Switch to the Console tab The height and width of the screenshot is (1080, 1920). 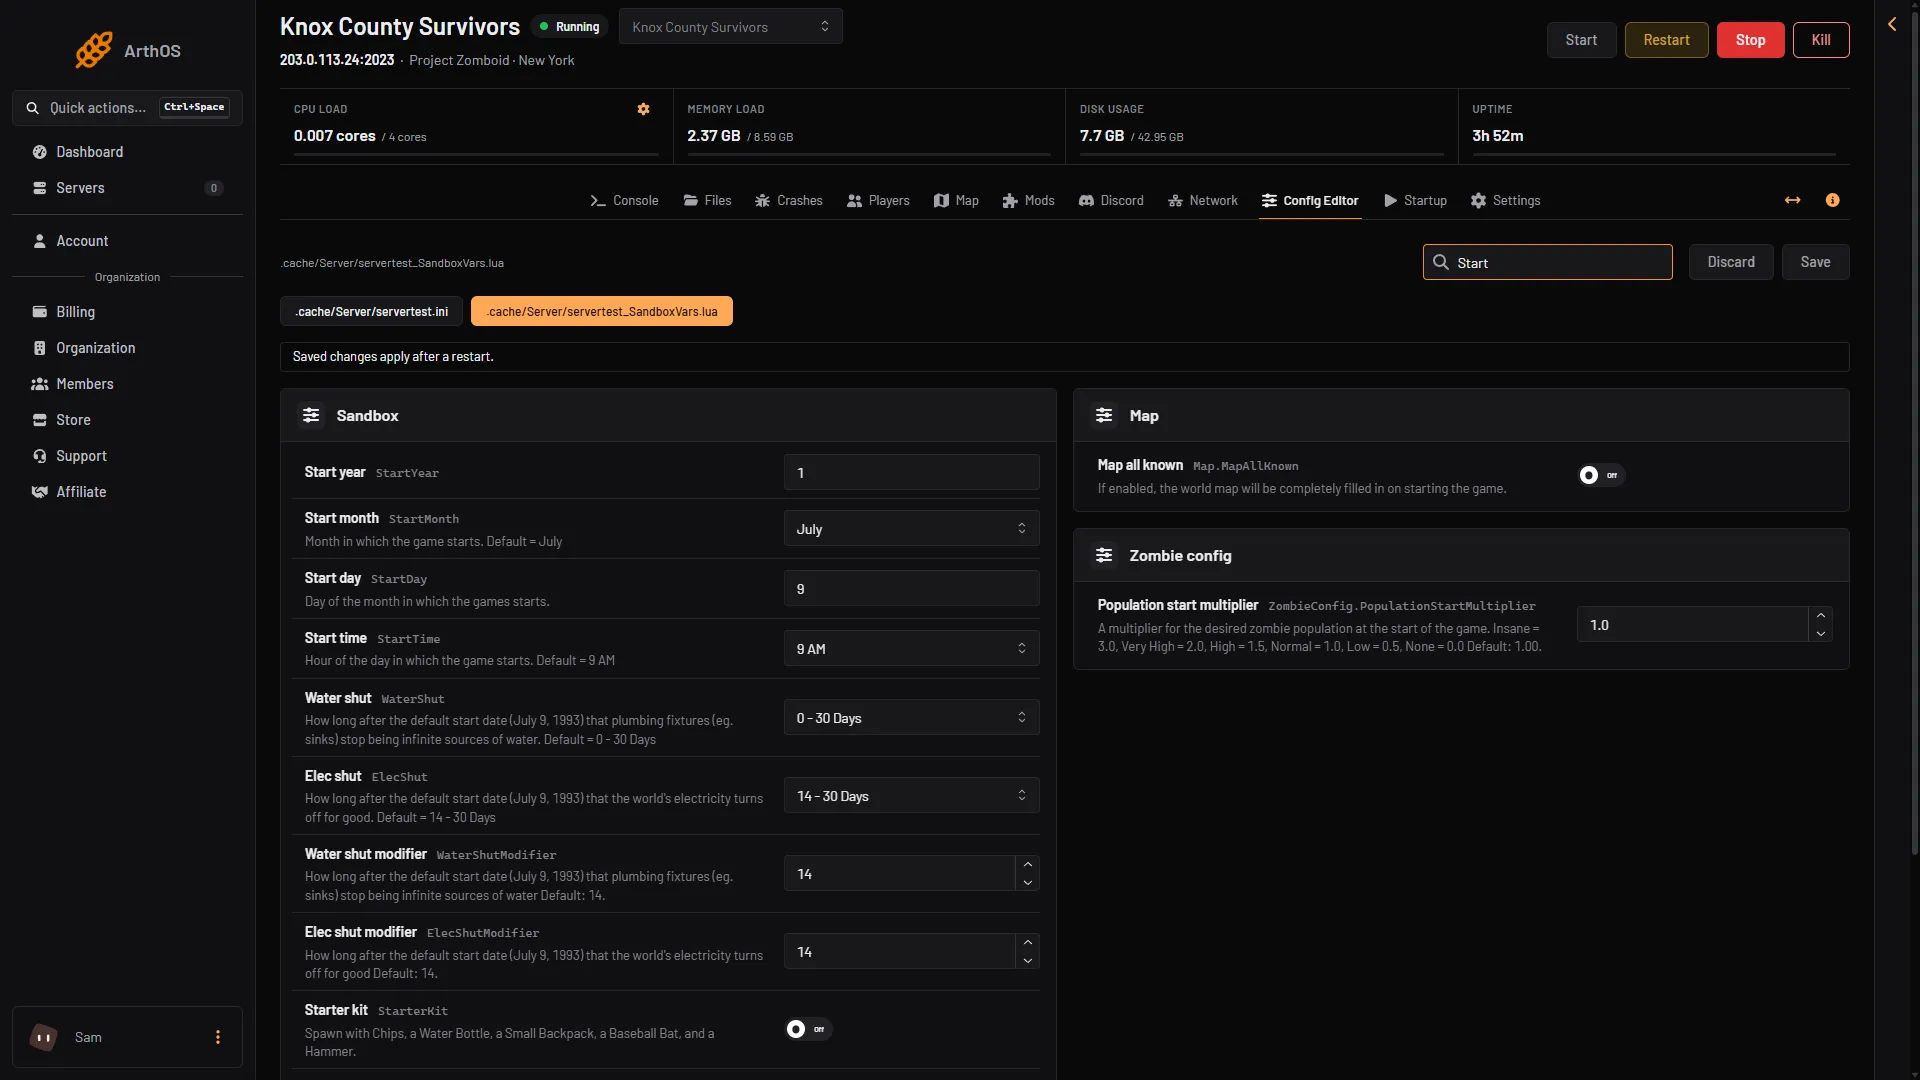[624, 200]
